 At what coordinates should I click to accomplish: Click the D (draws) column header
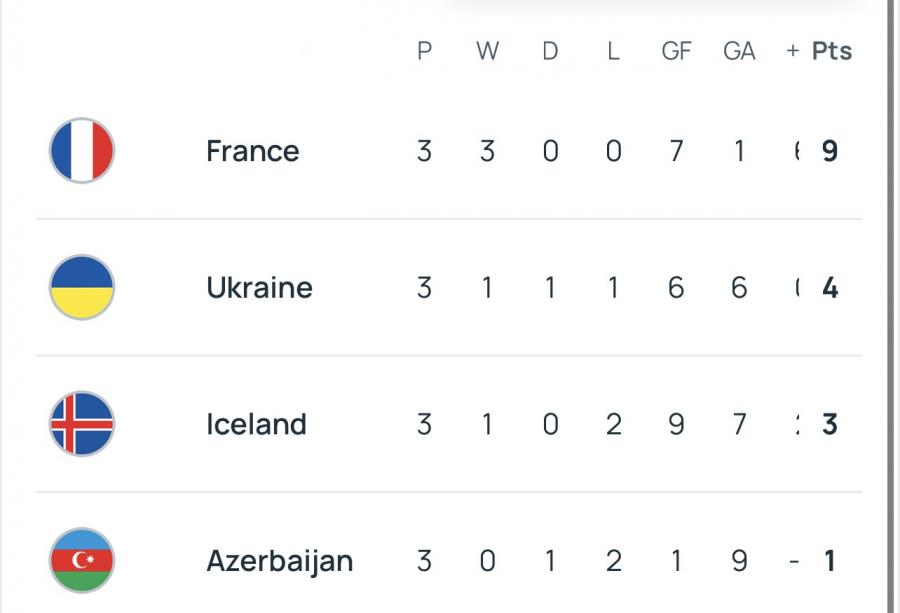coord(550,51)
